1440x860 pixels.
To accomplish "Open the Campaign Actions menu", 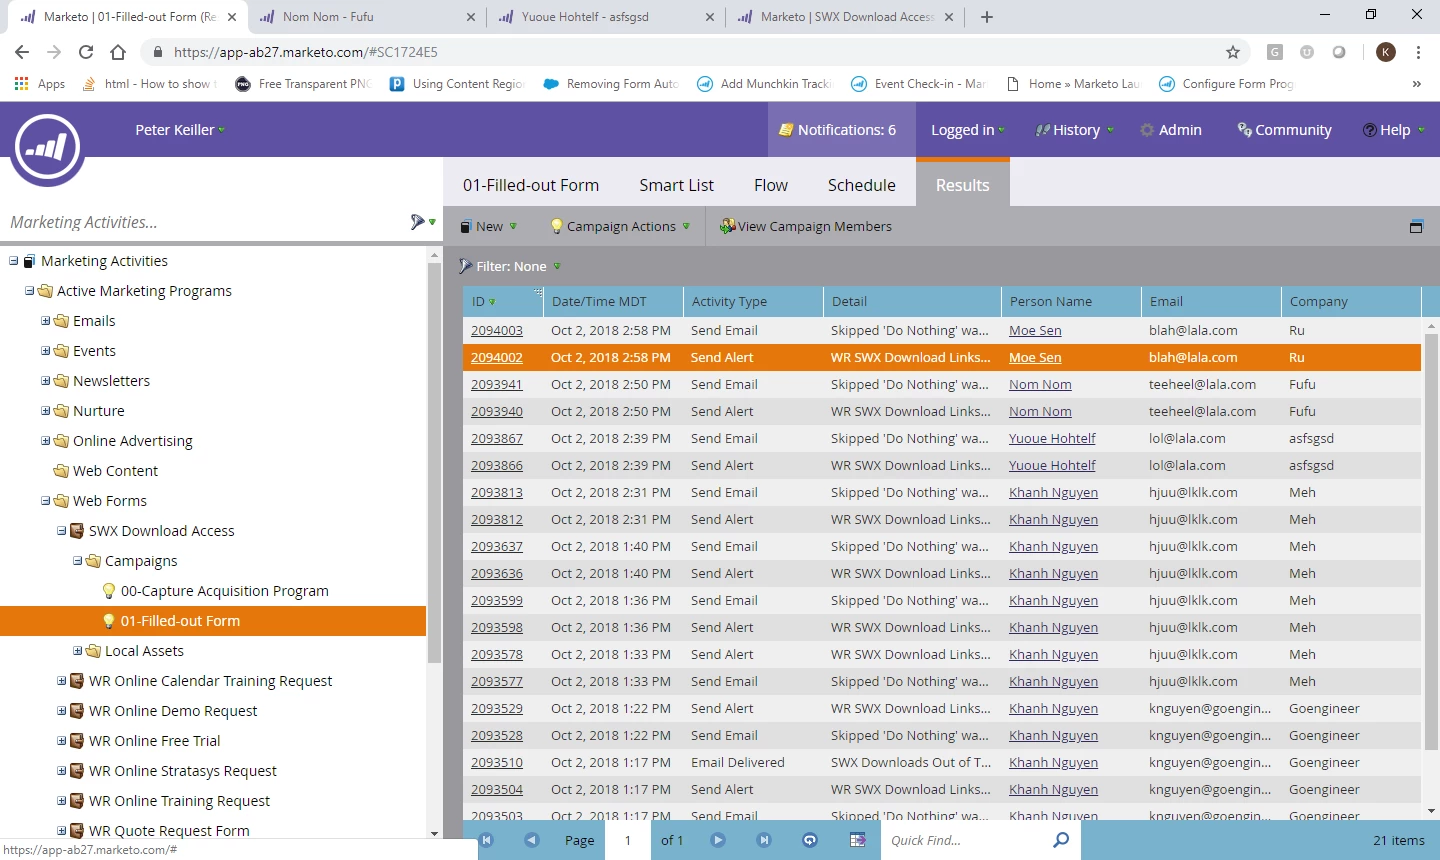I will point(620,227).
